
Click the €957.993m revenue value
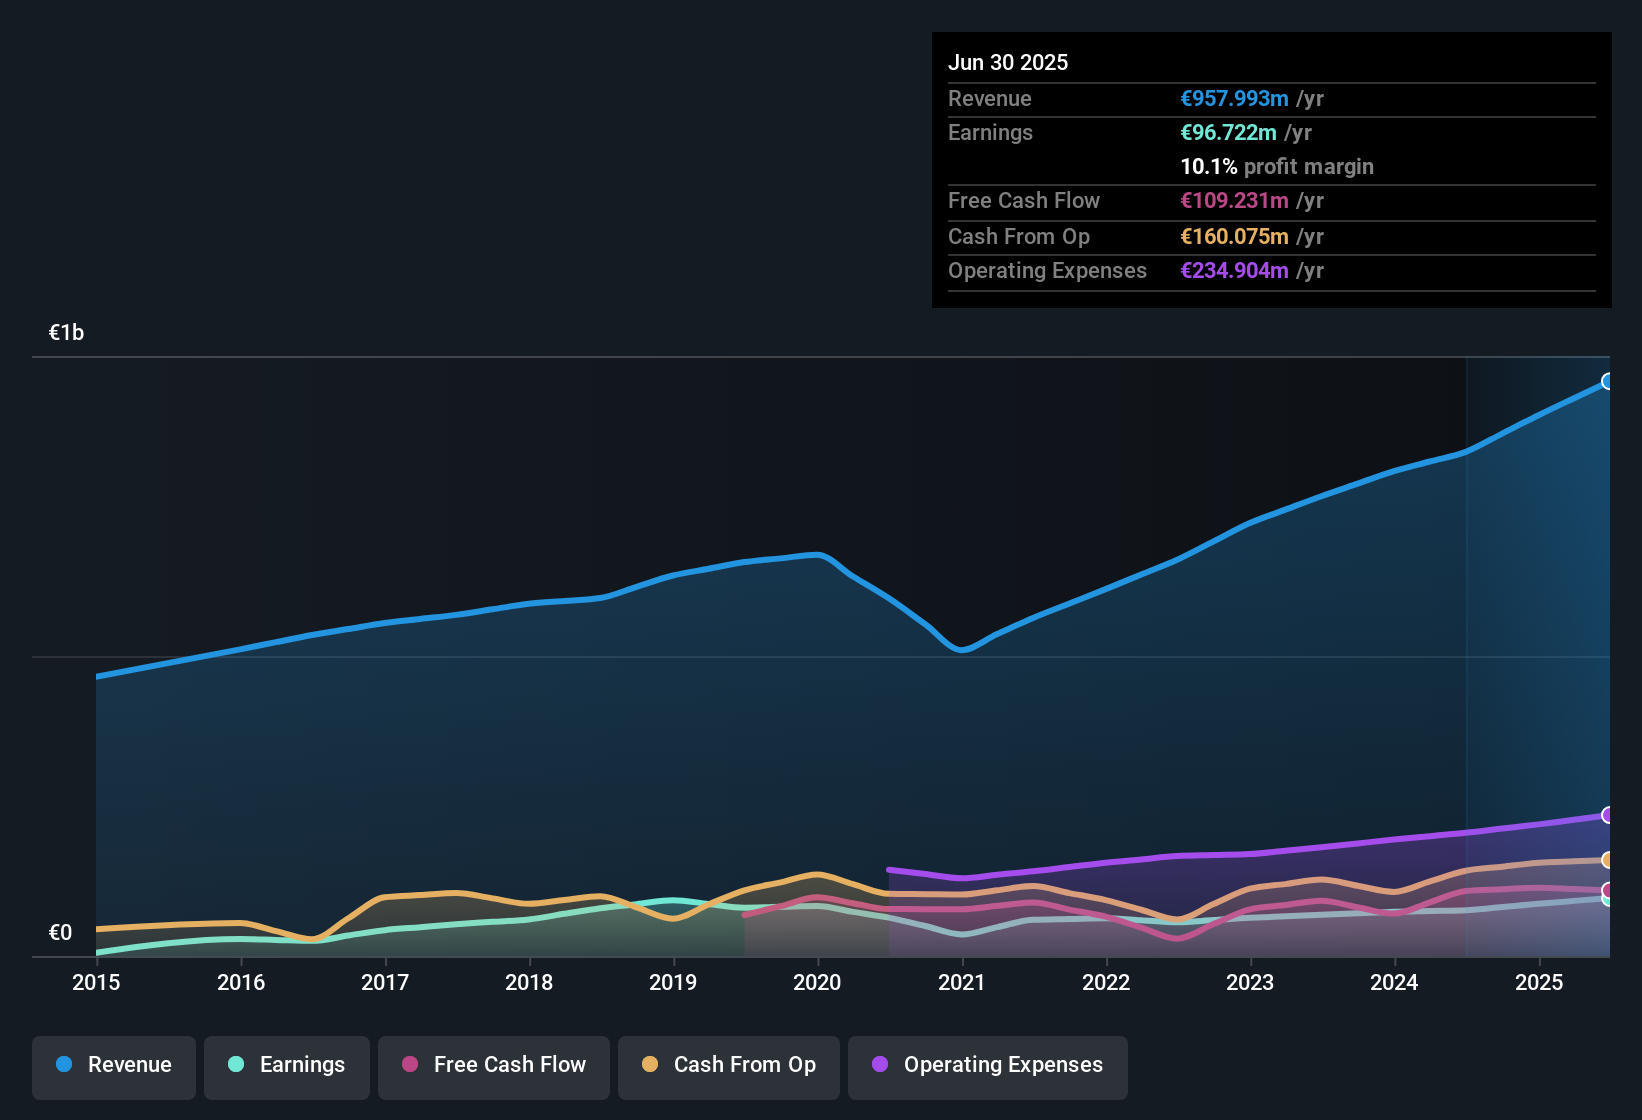coord(1234,99)
